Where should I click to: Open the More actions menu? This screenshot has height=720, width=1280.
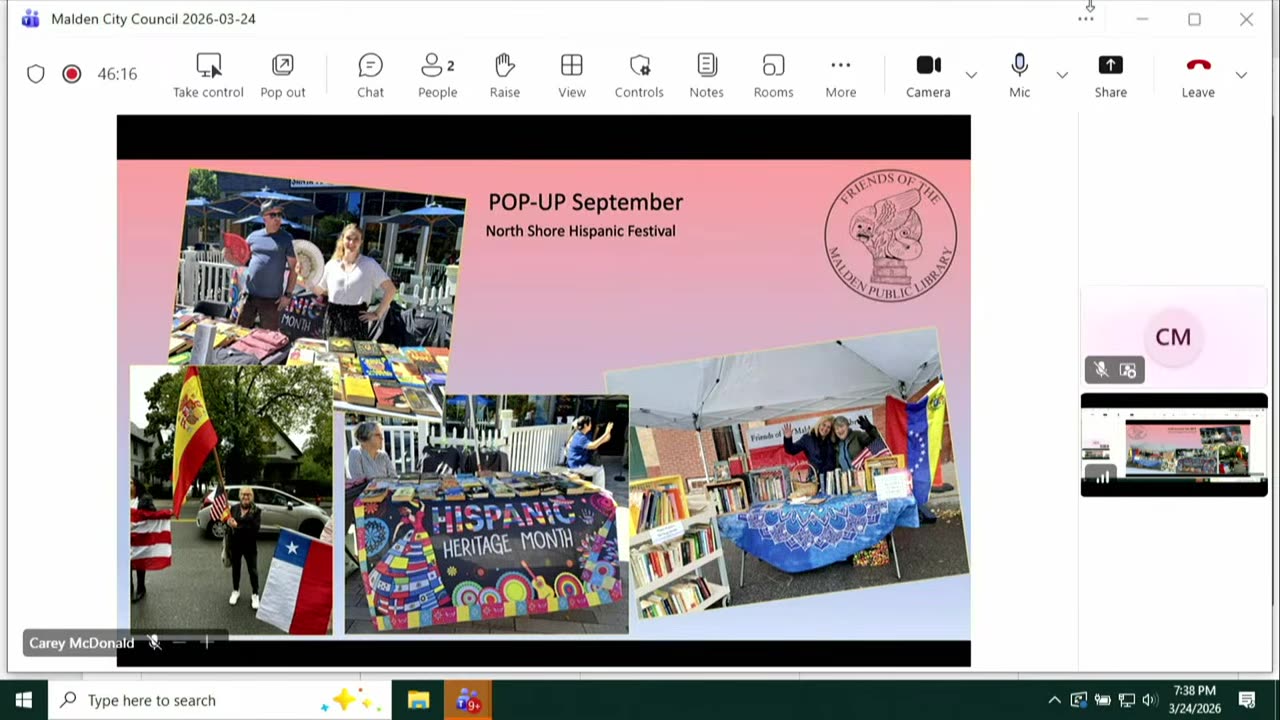coord(840,75)
